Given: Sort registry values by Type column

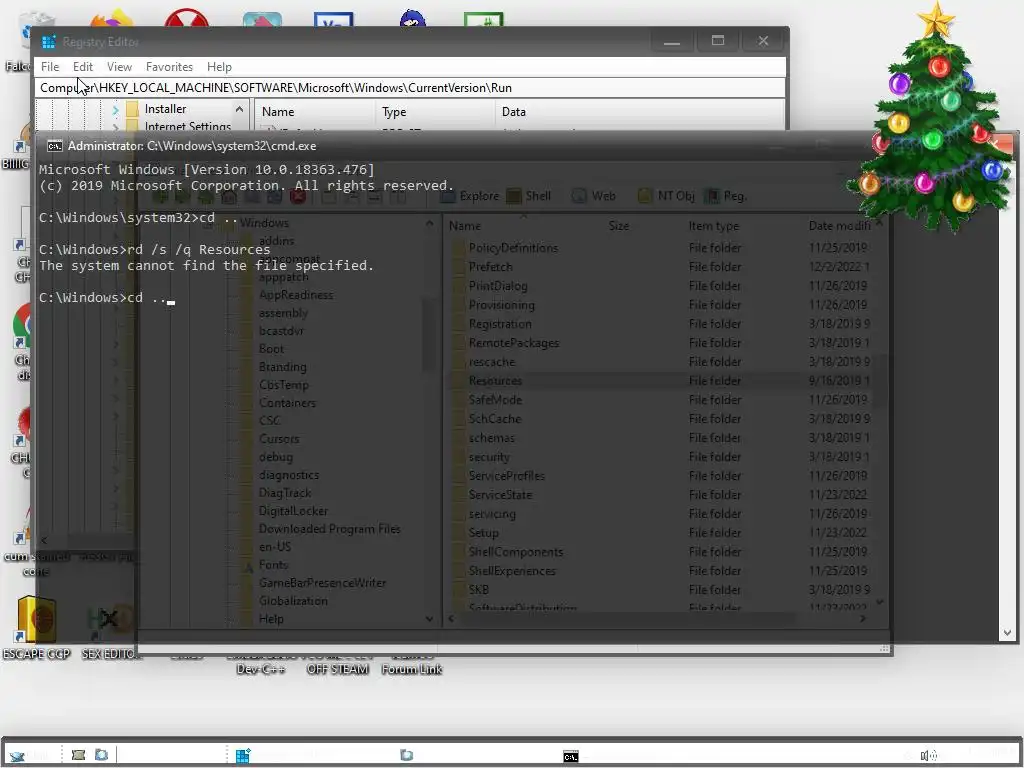Looking at the screenshot, I should (394, 112).
